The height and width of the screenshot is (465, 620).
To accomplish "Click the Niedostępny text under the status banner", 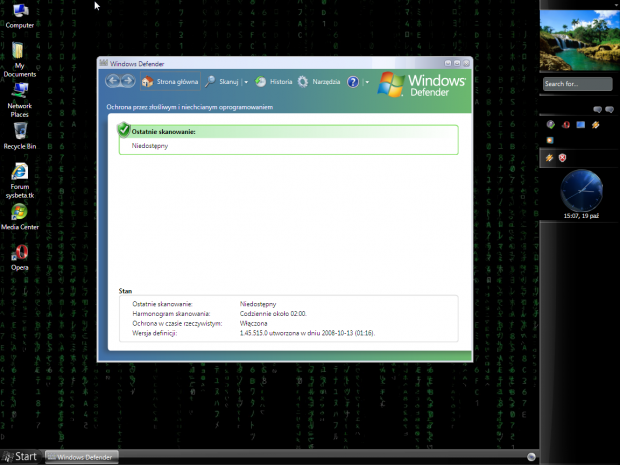I will pyautogui.click(x=150, y=146).
